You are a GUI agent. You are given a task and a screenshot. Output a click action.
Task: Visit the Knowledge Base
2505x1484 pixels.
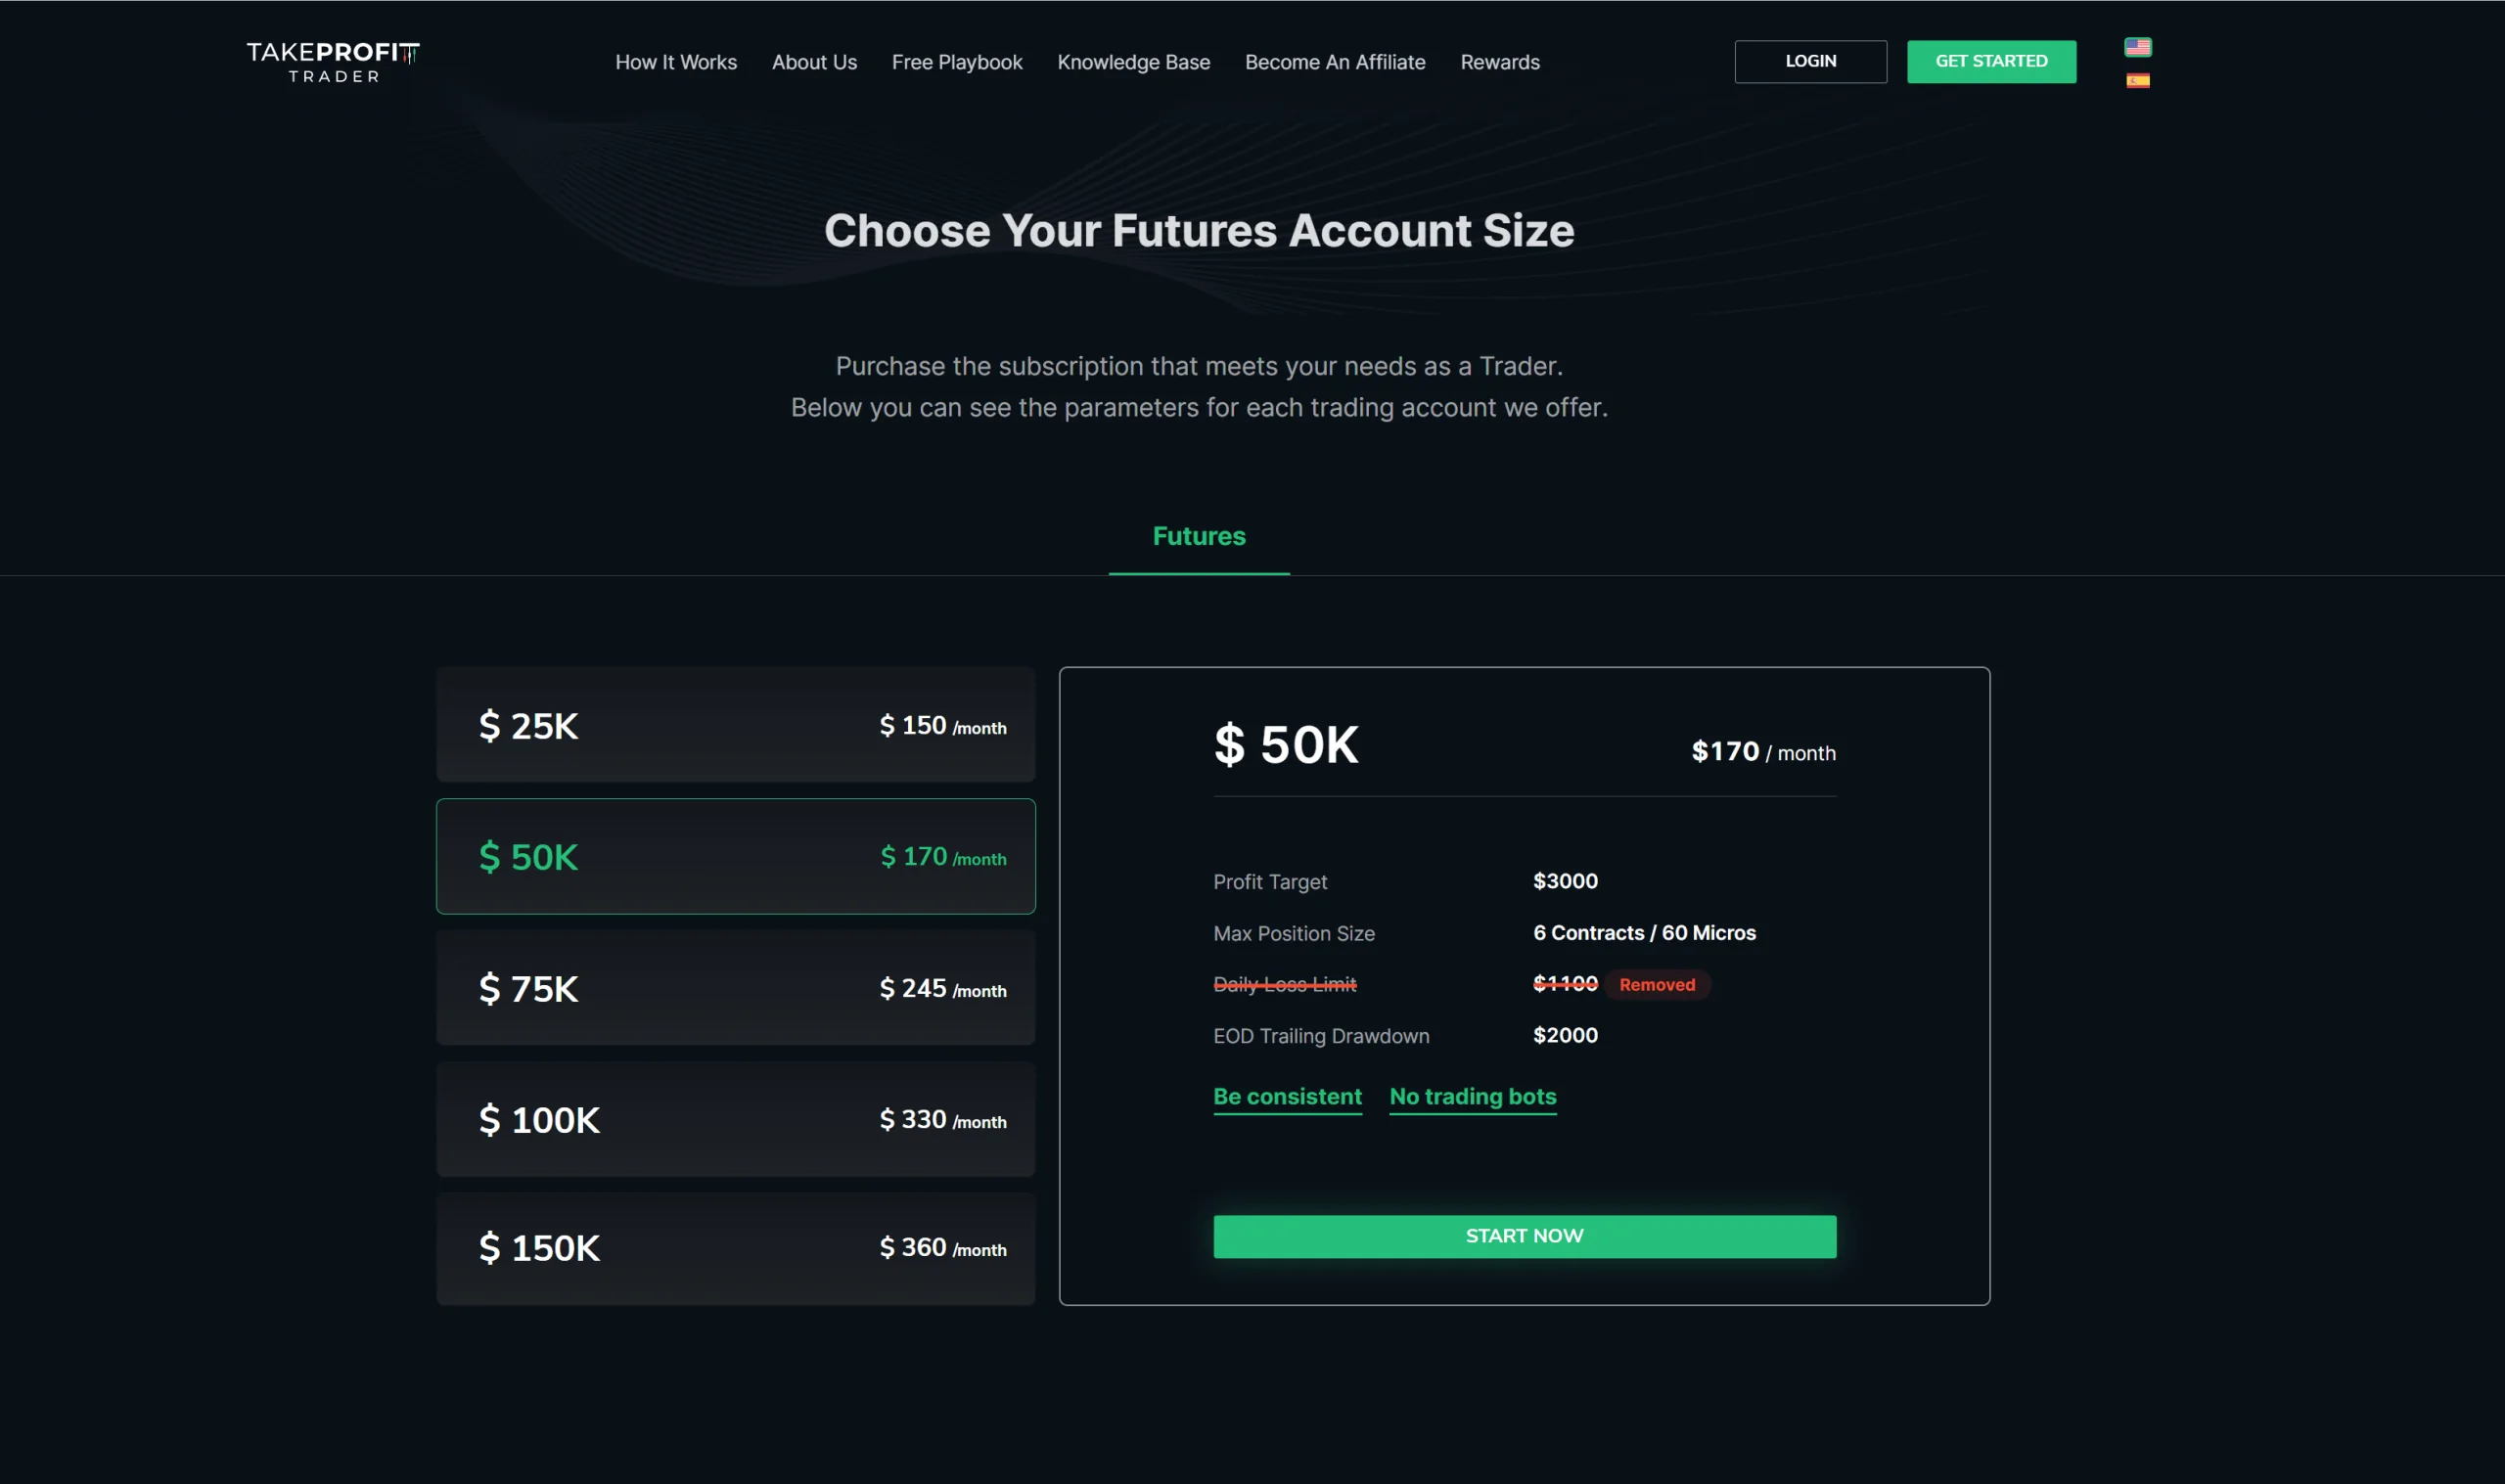click(x=1133, y=62)
